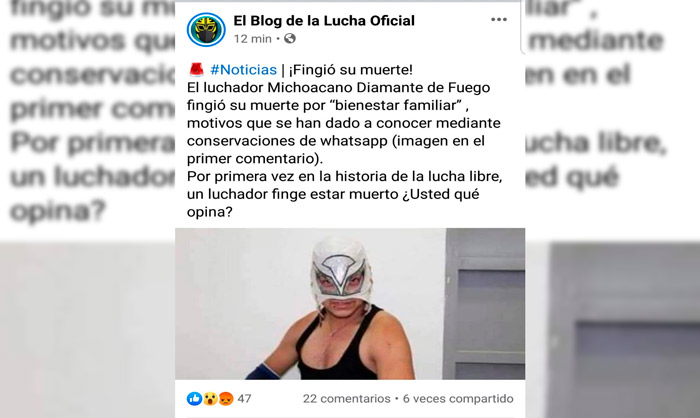Open El Blog de la Lucha Oficial page
The image size is (700, 418).
pyautogui.click(x=324, y=21)
